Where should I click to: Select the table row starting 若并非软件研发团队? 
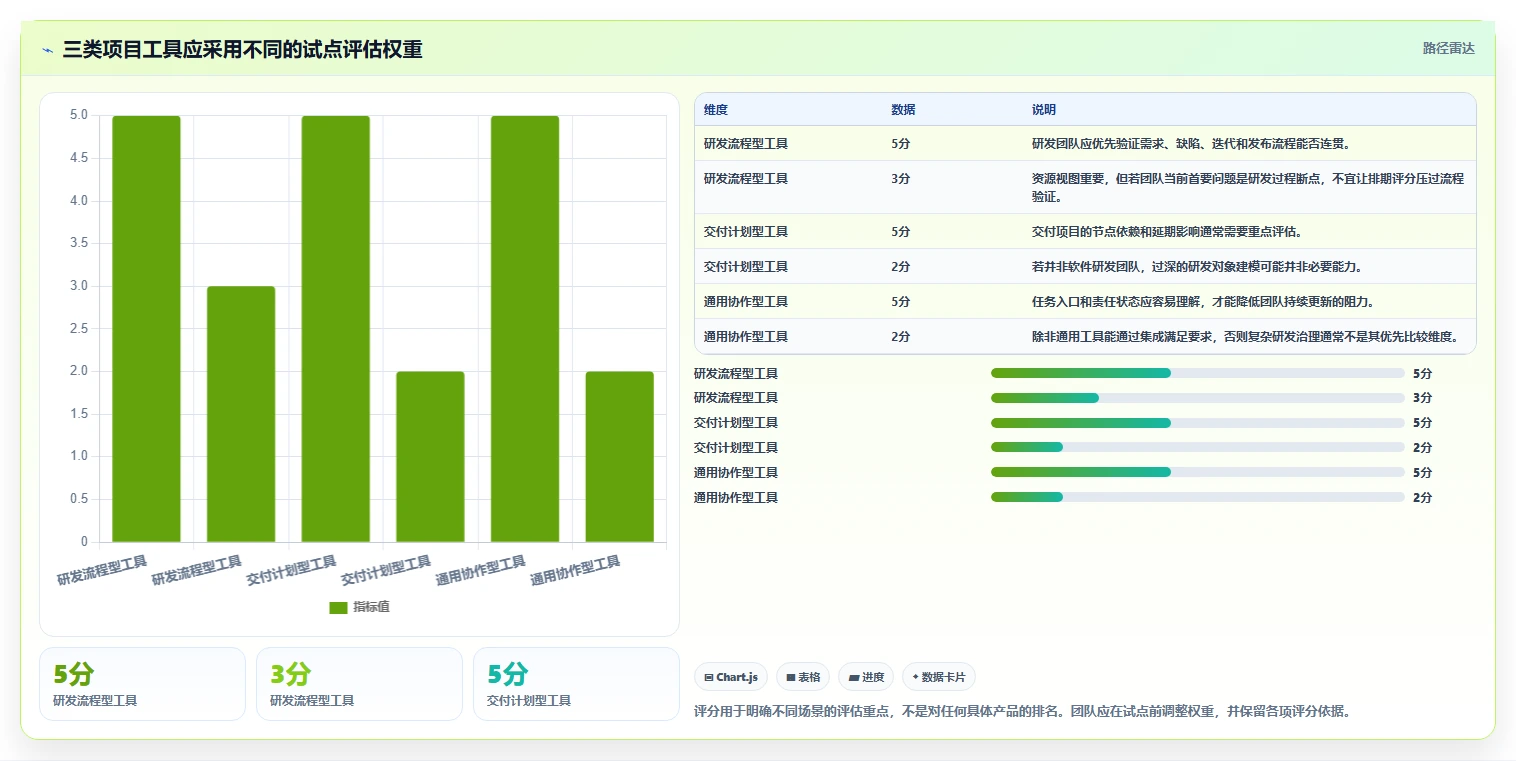pos(1085,266)
